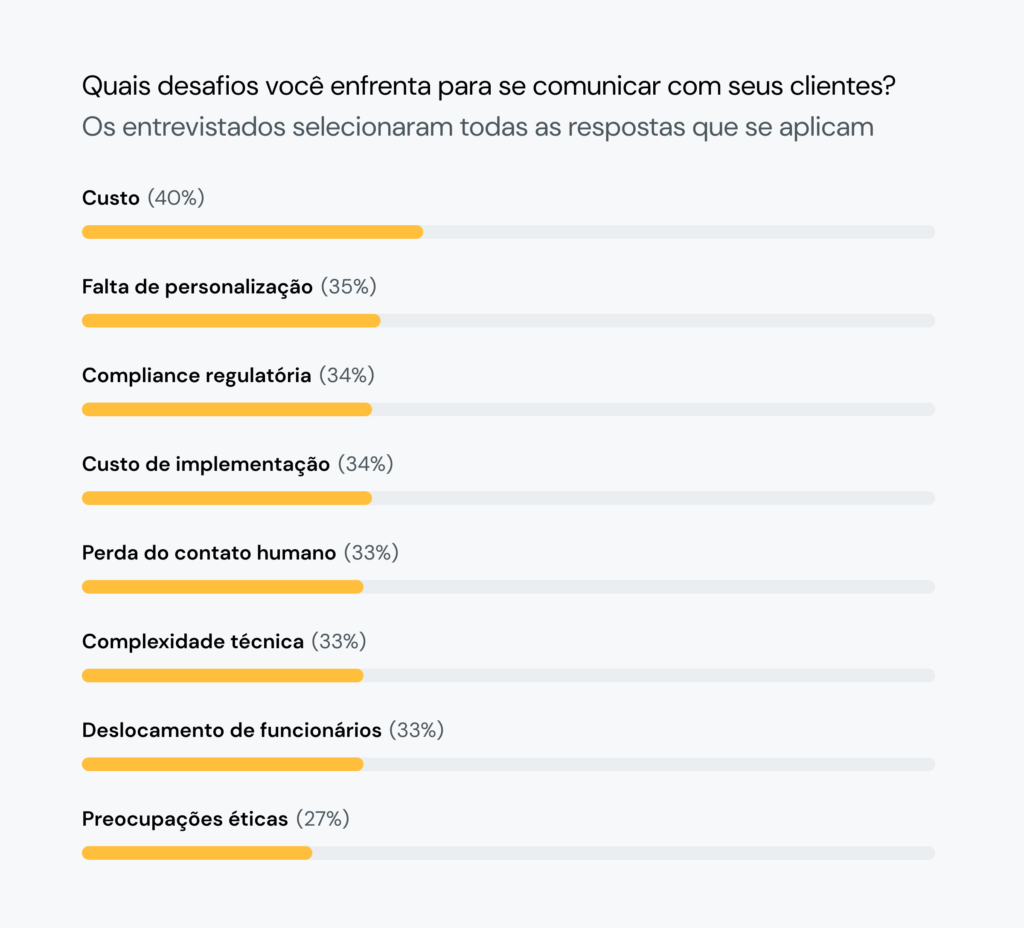Click the yellow Custo progress bar
Screen dimensions: 1024x928
tap(252, 232)
